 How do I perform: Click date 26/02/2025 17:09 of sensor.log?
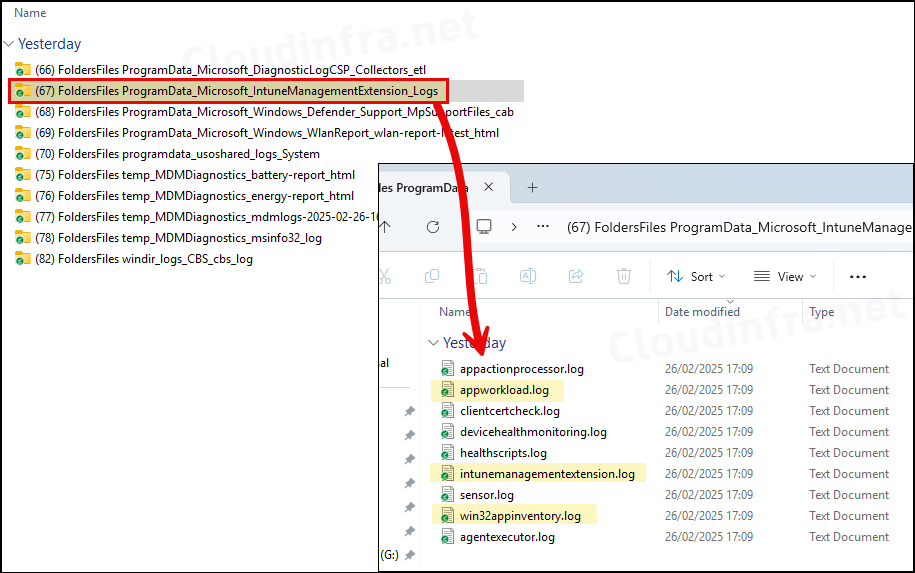point(708,495)
